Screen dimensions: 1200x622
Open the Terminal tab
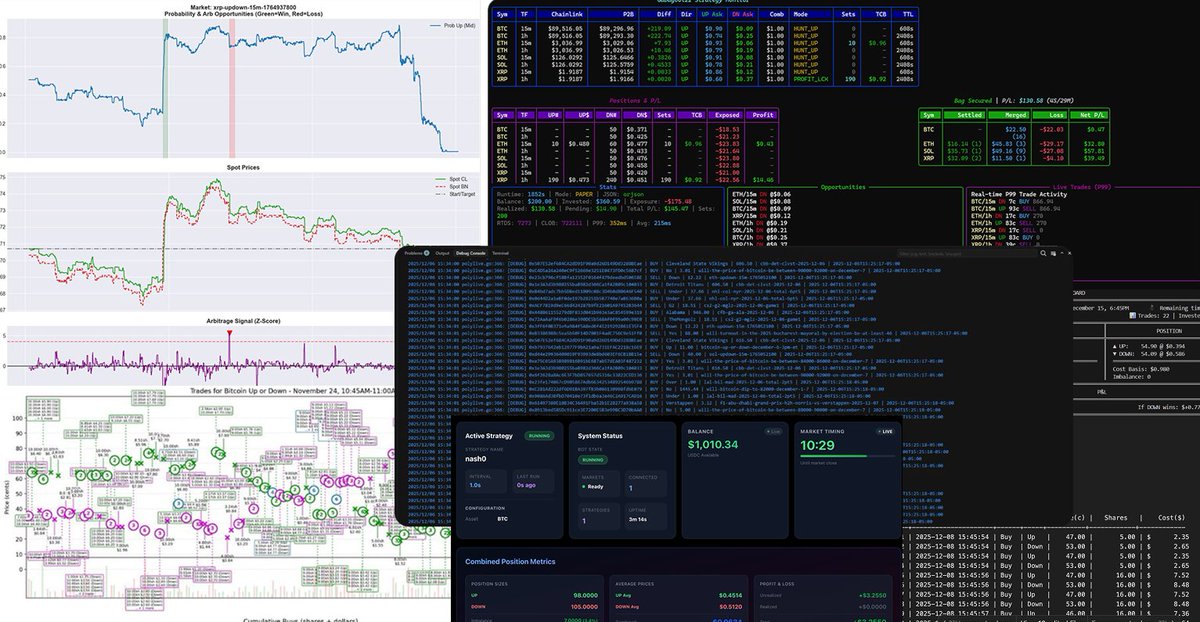(x=500, y=253)
